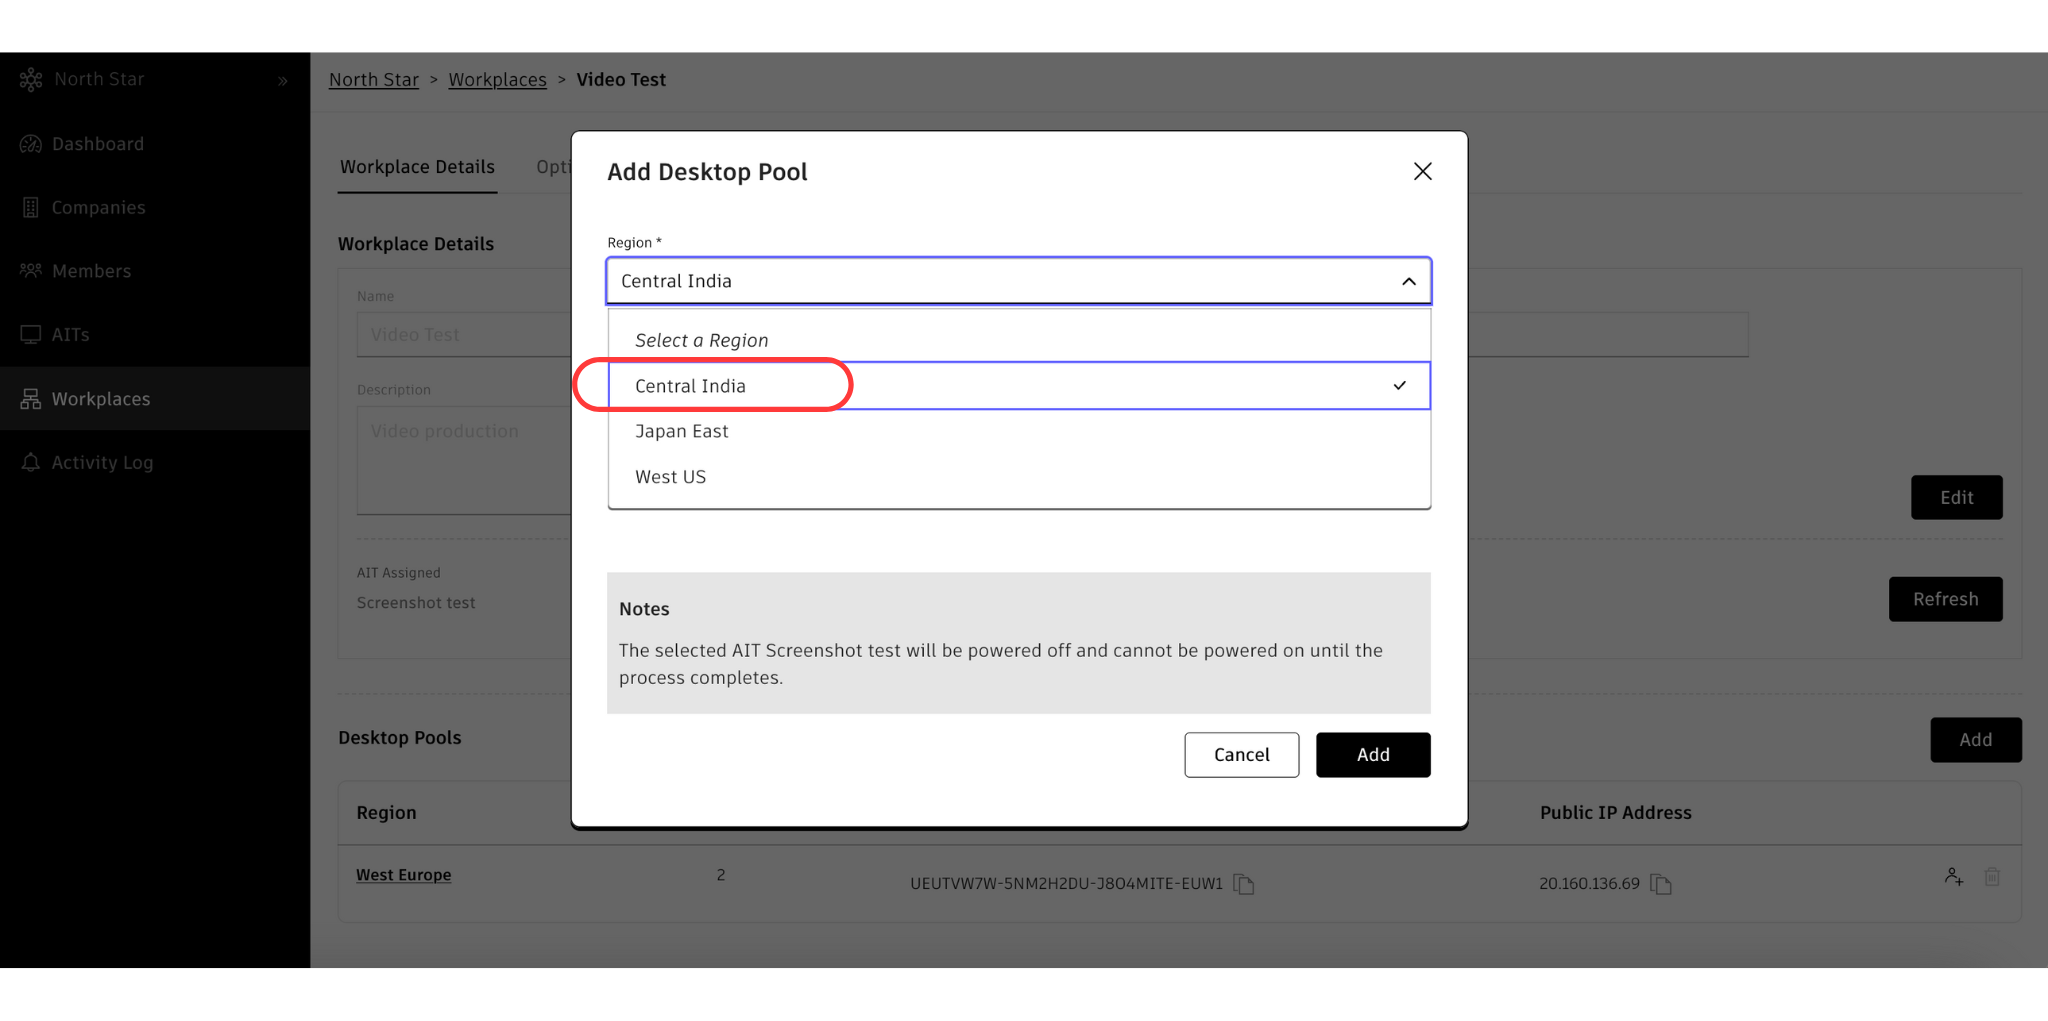Viewport: 2048px width, 1021px height.
Task: Pick the Central India option
Action: [x=691, y=386]
